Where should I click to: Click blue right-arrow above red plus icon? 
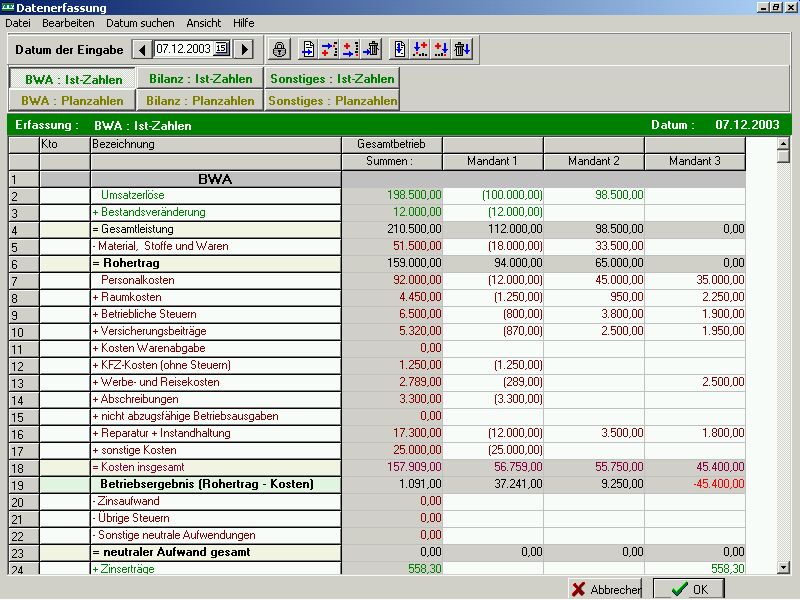pos(329,49)
